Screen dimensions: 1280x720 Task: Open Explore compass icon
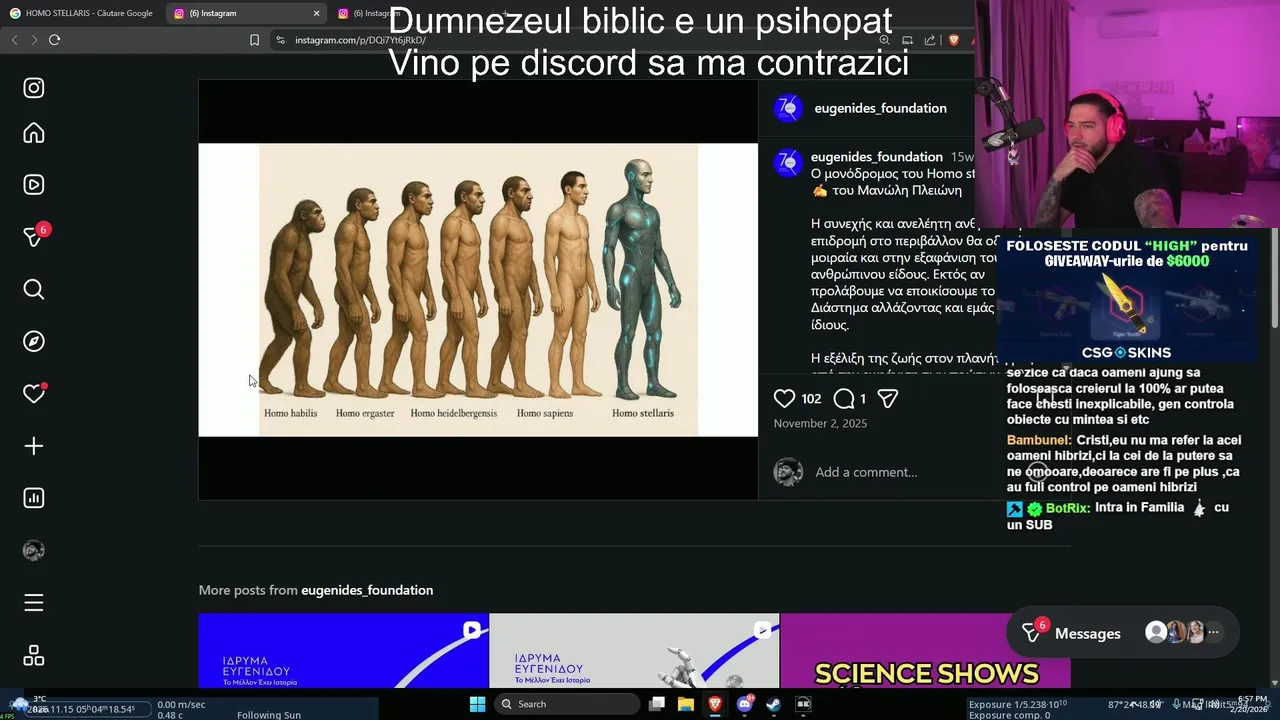pos(34,342)
